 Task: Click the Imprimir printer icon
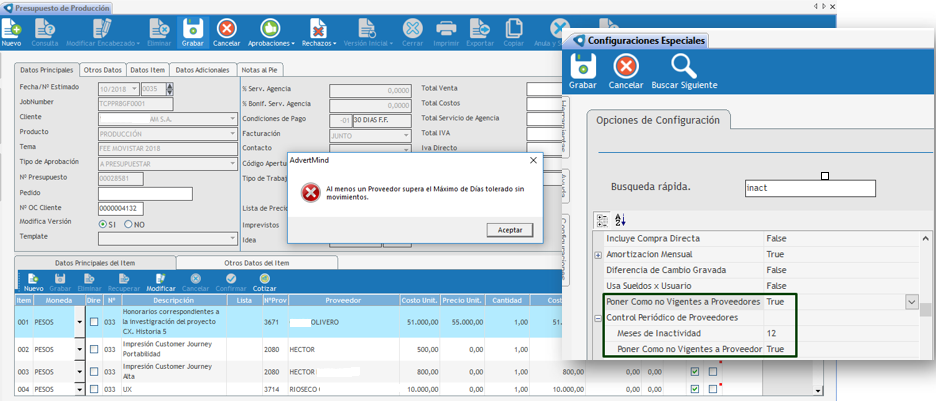[448, 31]
